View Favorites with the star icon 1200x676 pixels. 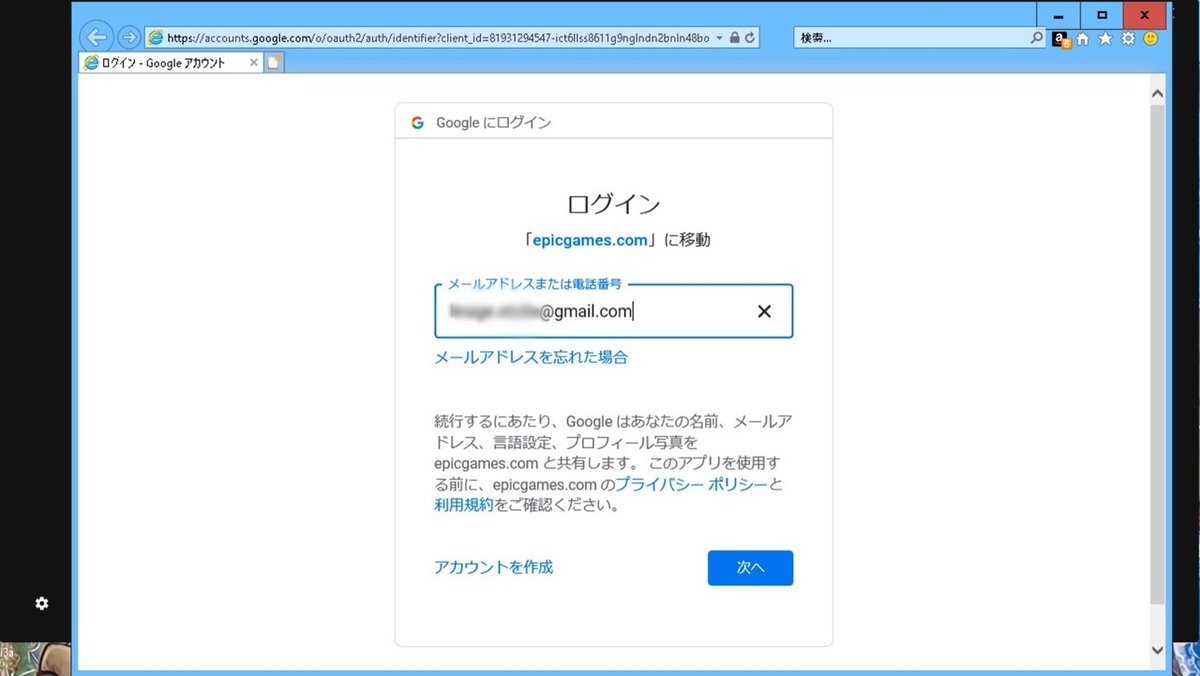1105,38
